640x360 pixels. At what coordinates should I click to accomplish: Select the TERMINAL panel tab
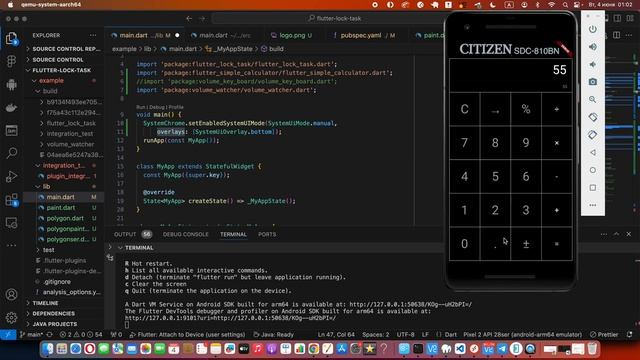[233, 234]
